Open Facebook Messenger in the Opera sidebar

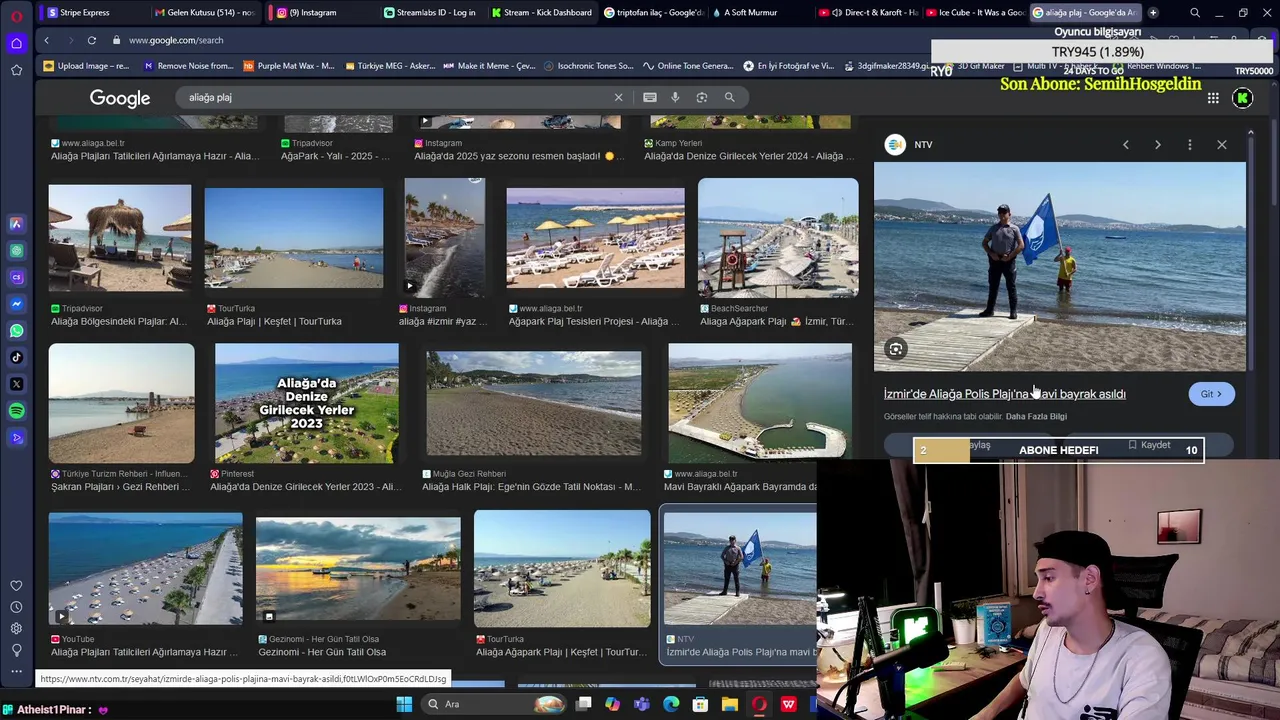coord(16,304)
